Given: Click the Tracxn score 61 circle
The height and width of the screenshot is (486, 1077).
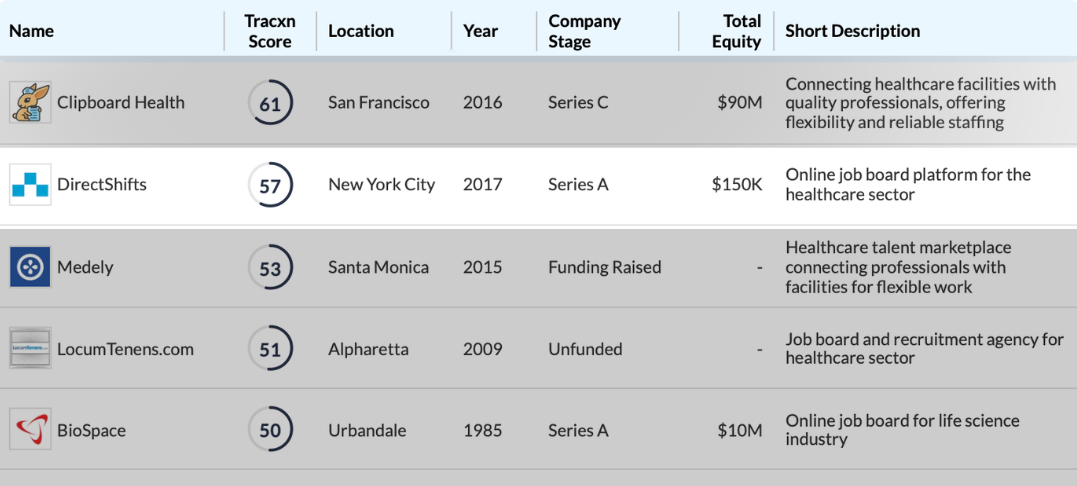Looking at the screenshot, I should pos(270,103).
